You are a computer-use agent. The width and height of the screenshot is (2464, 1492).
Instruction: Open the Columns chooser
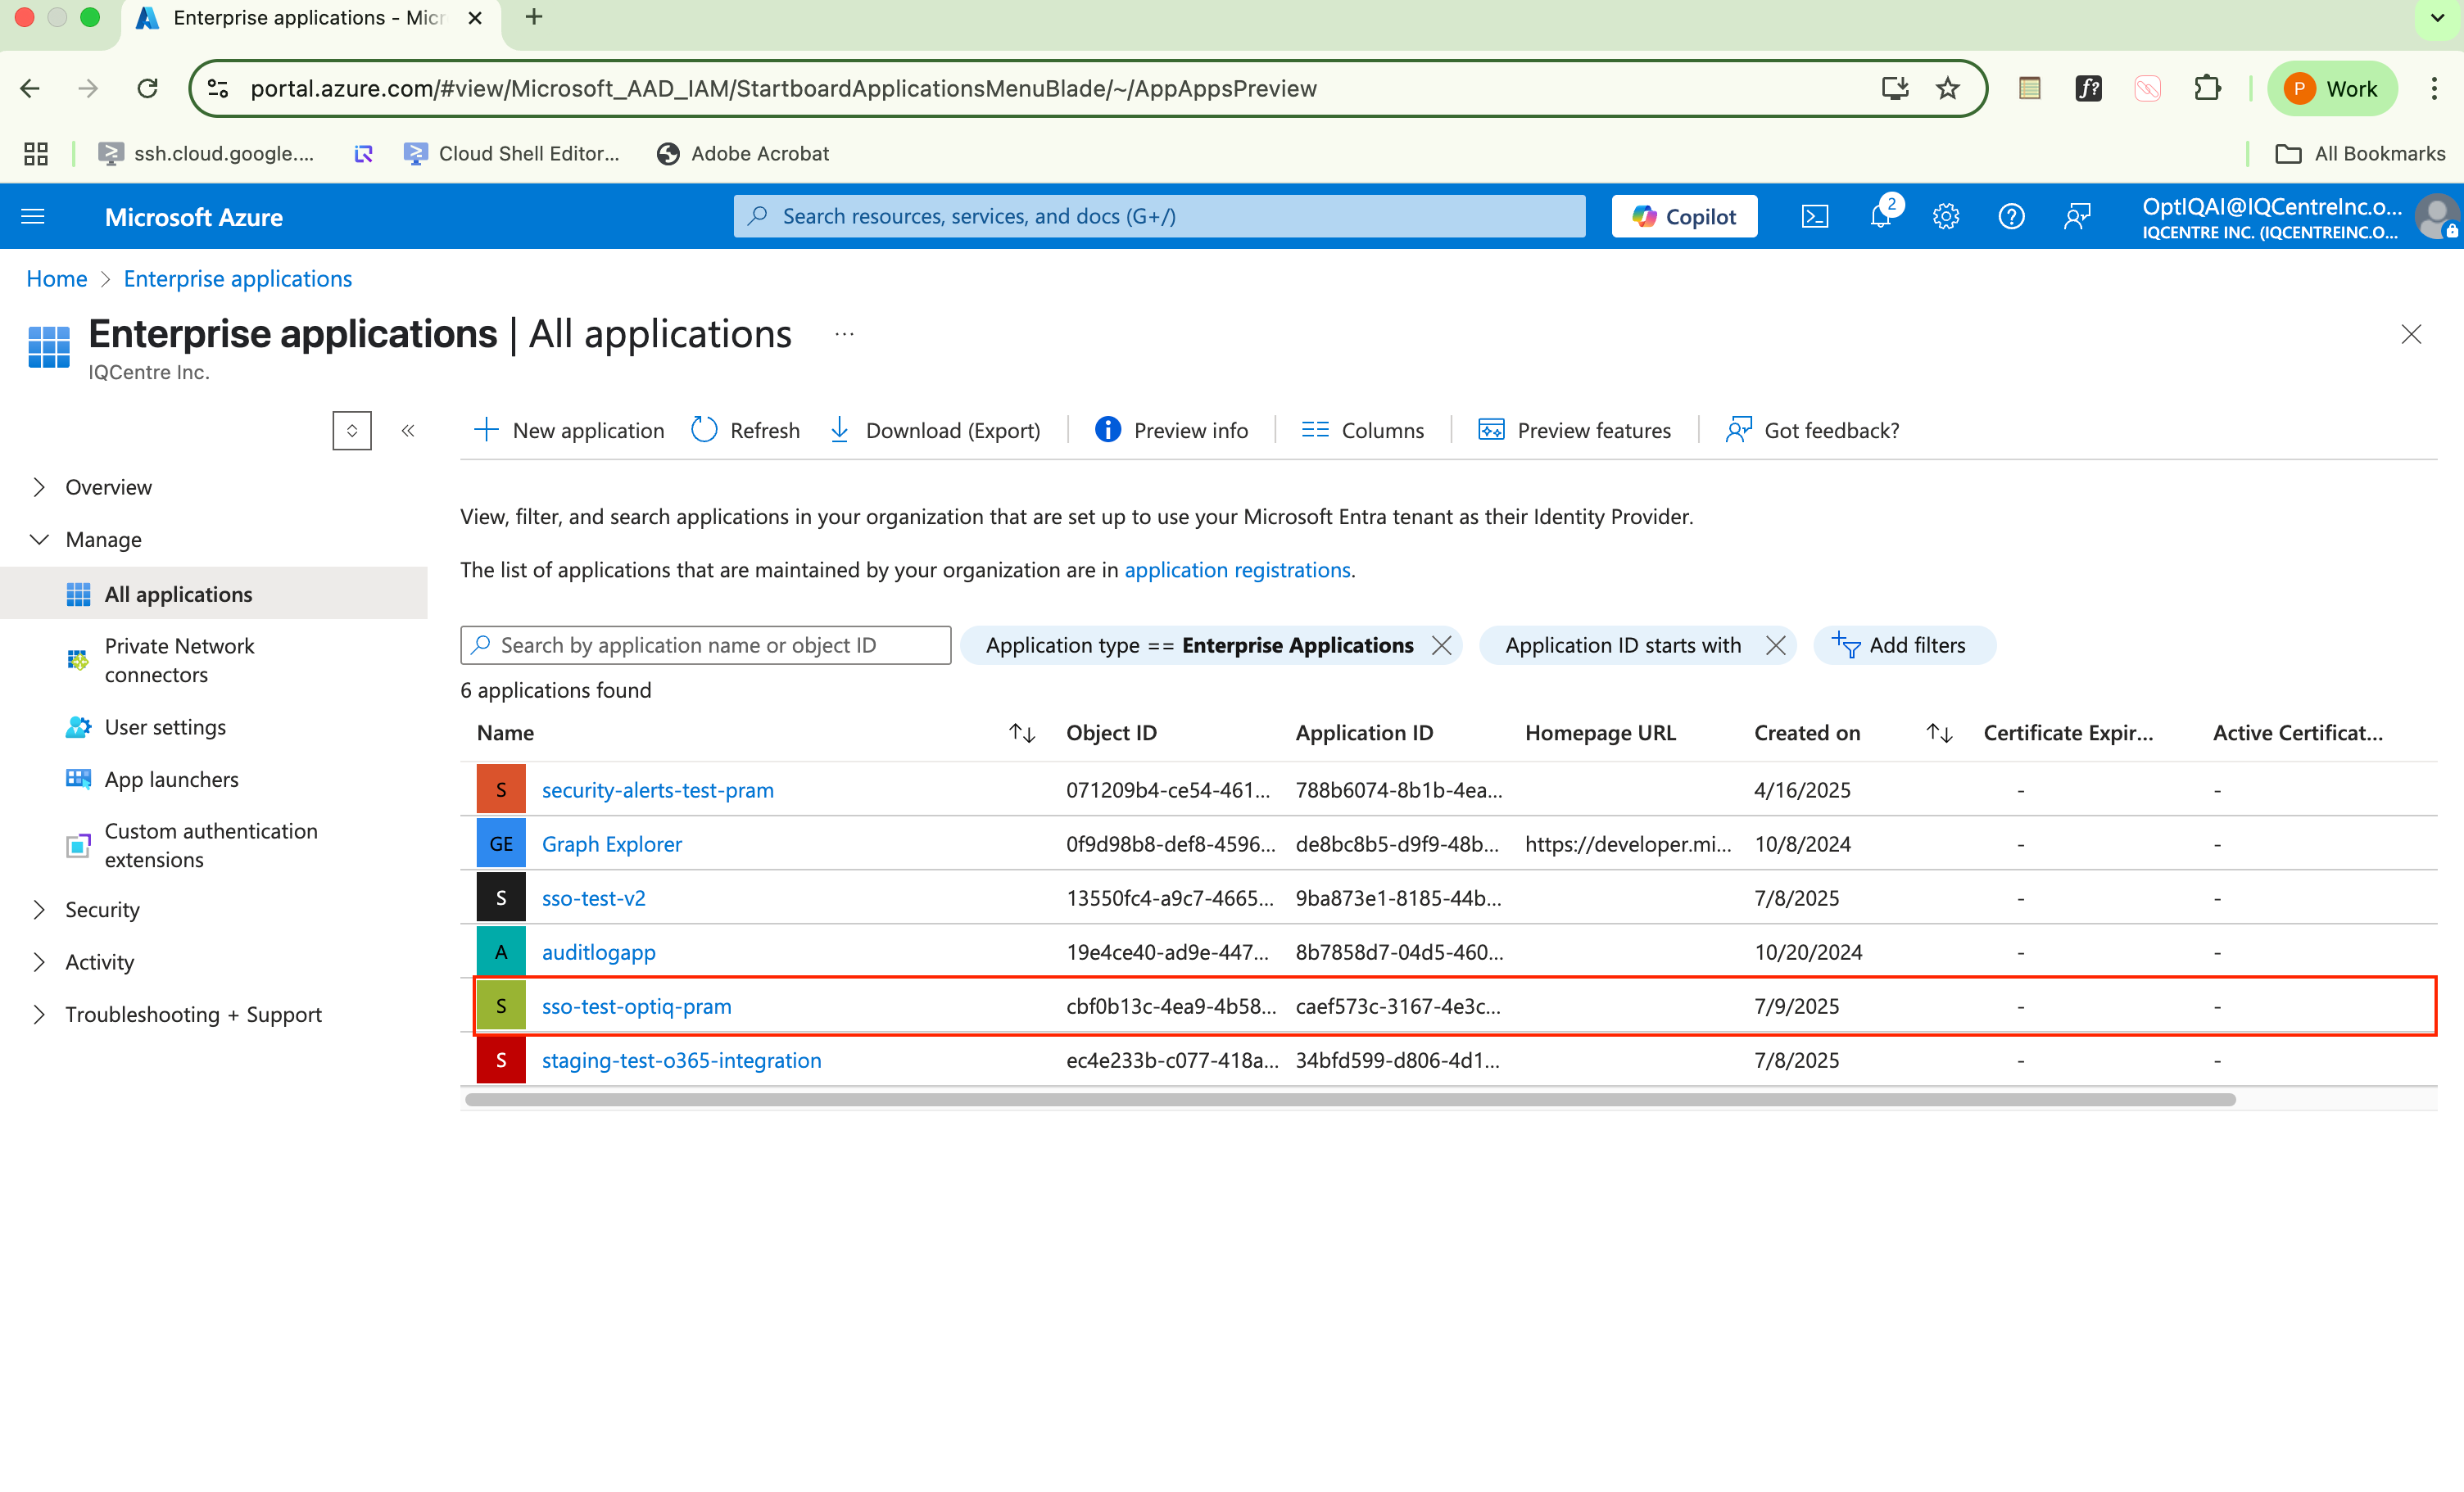(x=1362, y=430)
